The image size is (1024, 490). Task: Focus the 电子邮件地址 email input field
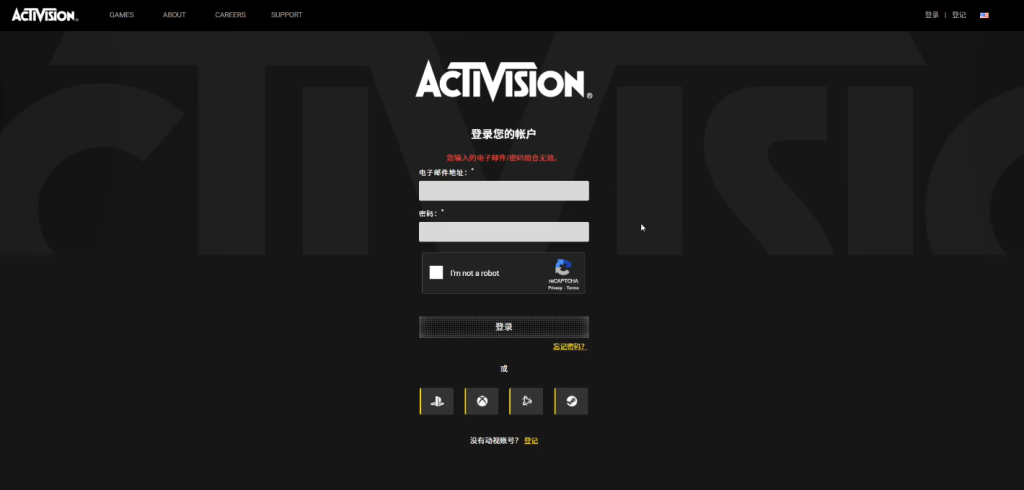(503, 191)
